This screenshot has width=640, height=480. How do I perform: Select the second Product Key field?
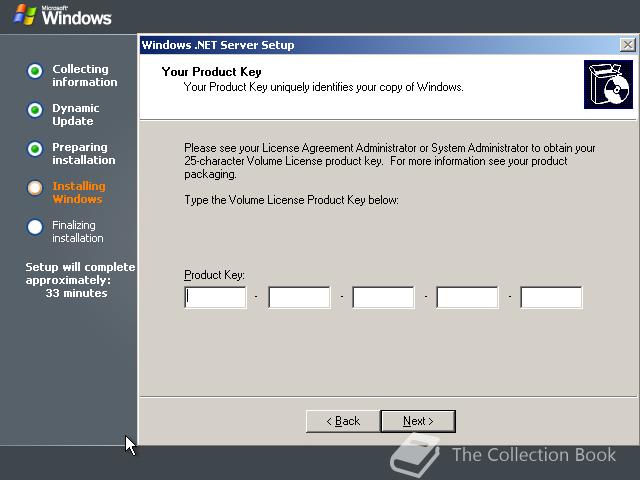(x=300, y=297)
